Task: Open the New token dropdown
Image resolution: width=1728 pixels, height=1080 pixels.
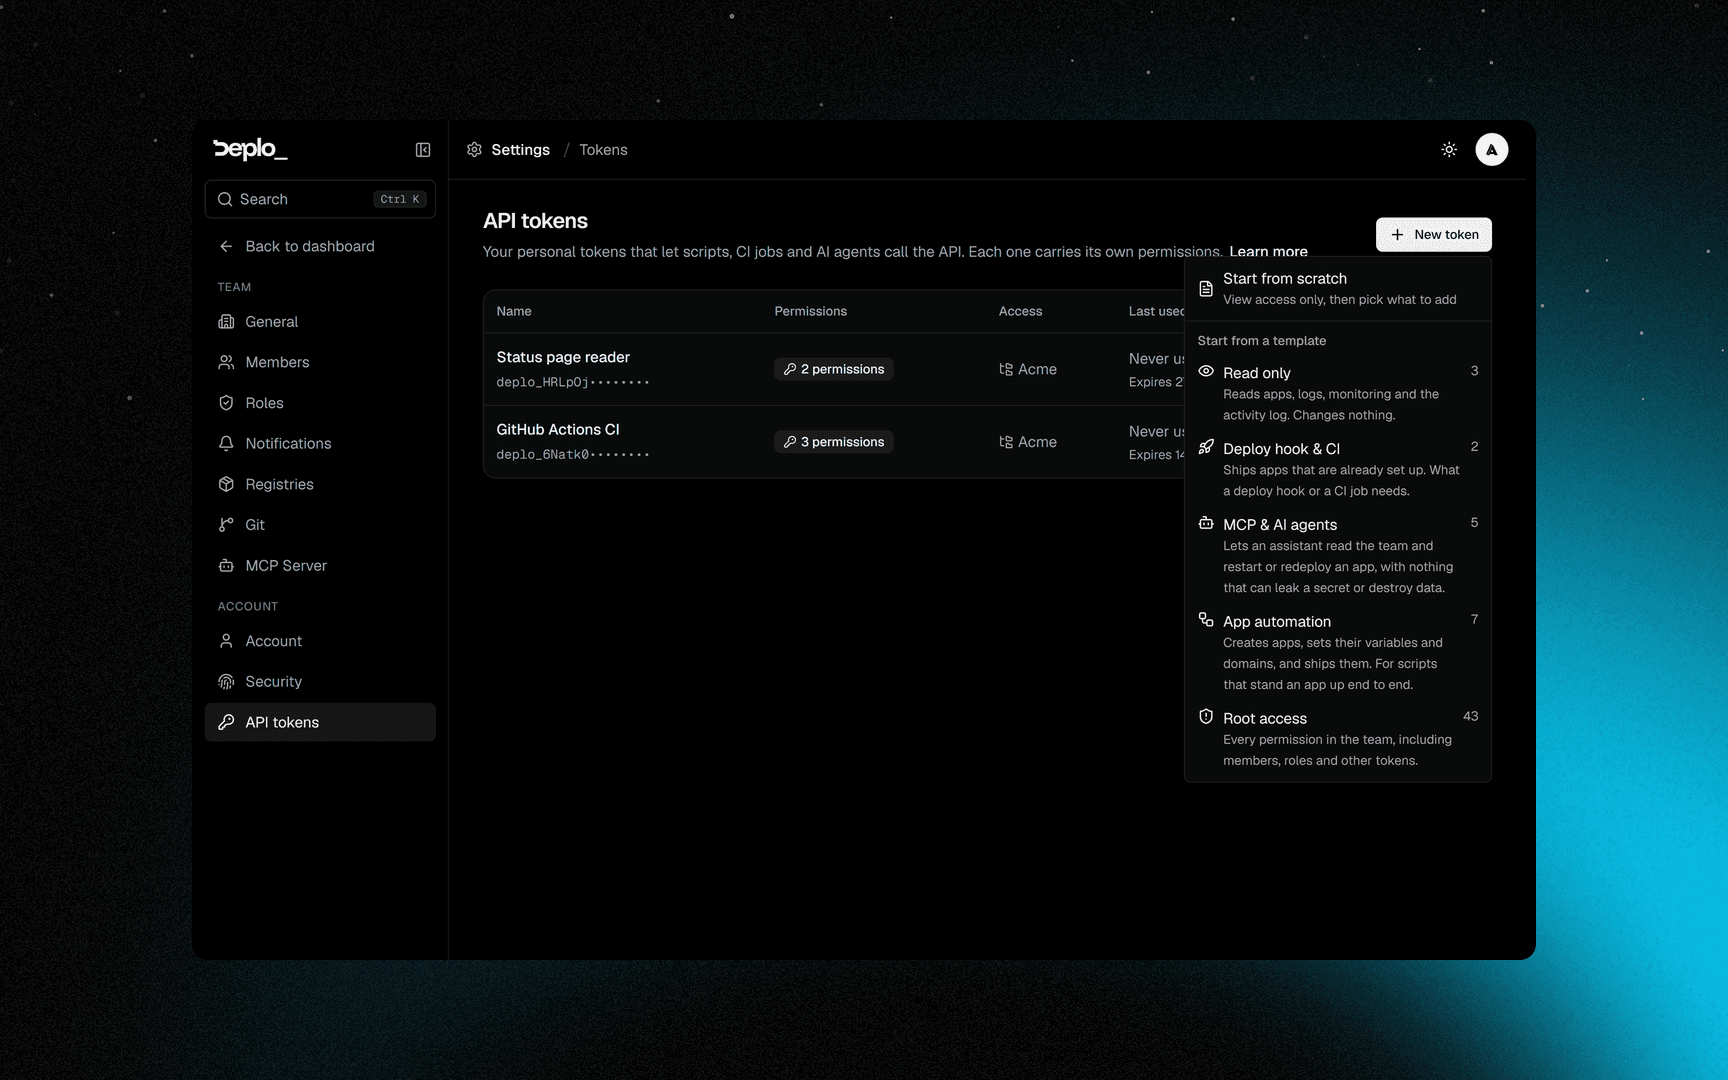Action: (1433, 235)
